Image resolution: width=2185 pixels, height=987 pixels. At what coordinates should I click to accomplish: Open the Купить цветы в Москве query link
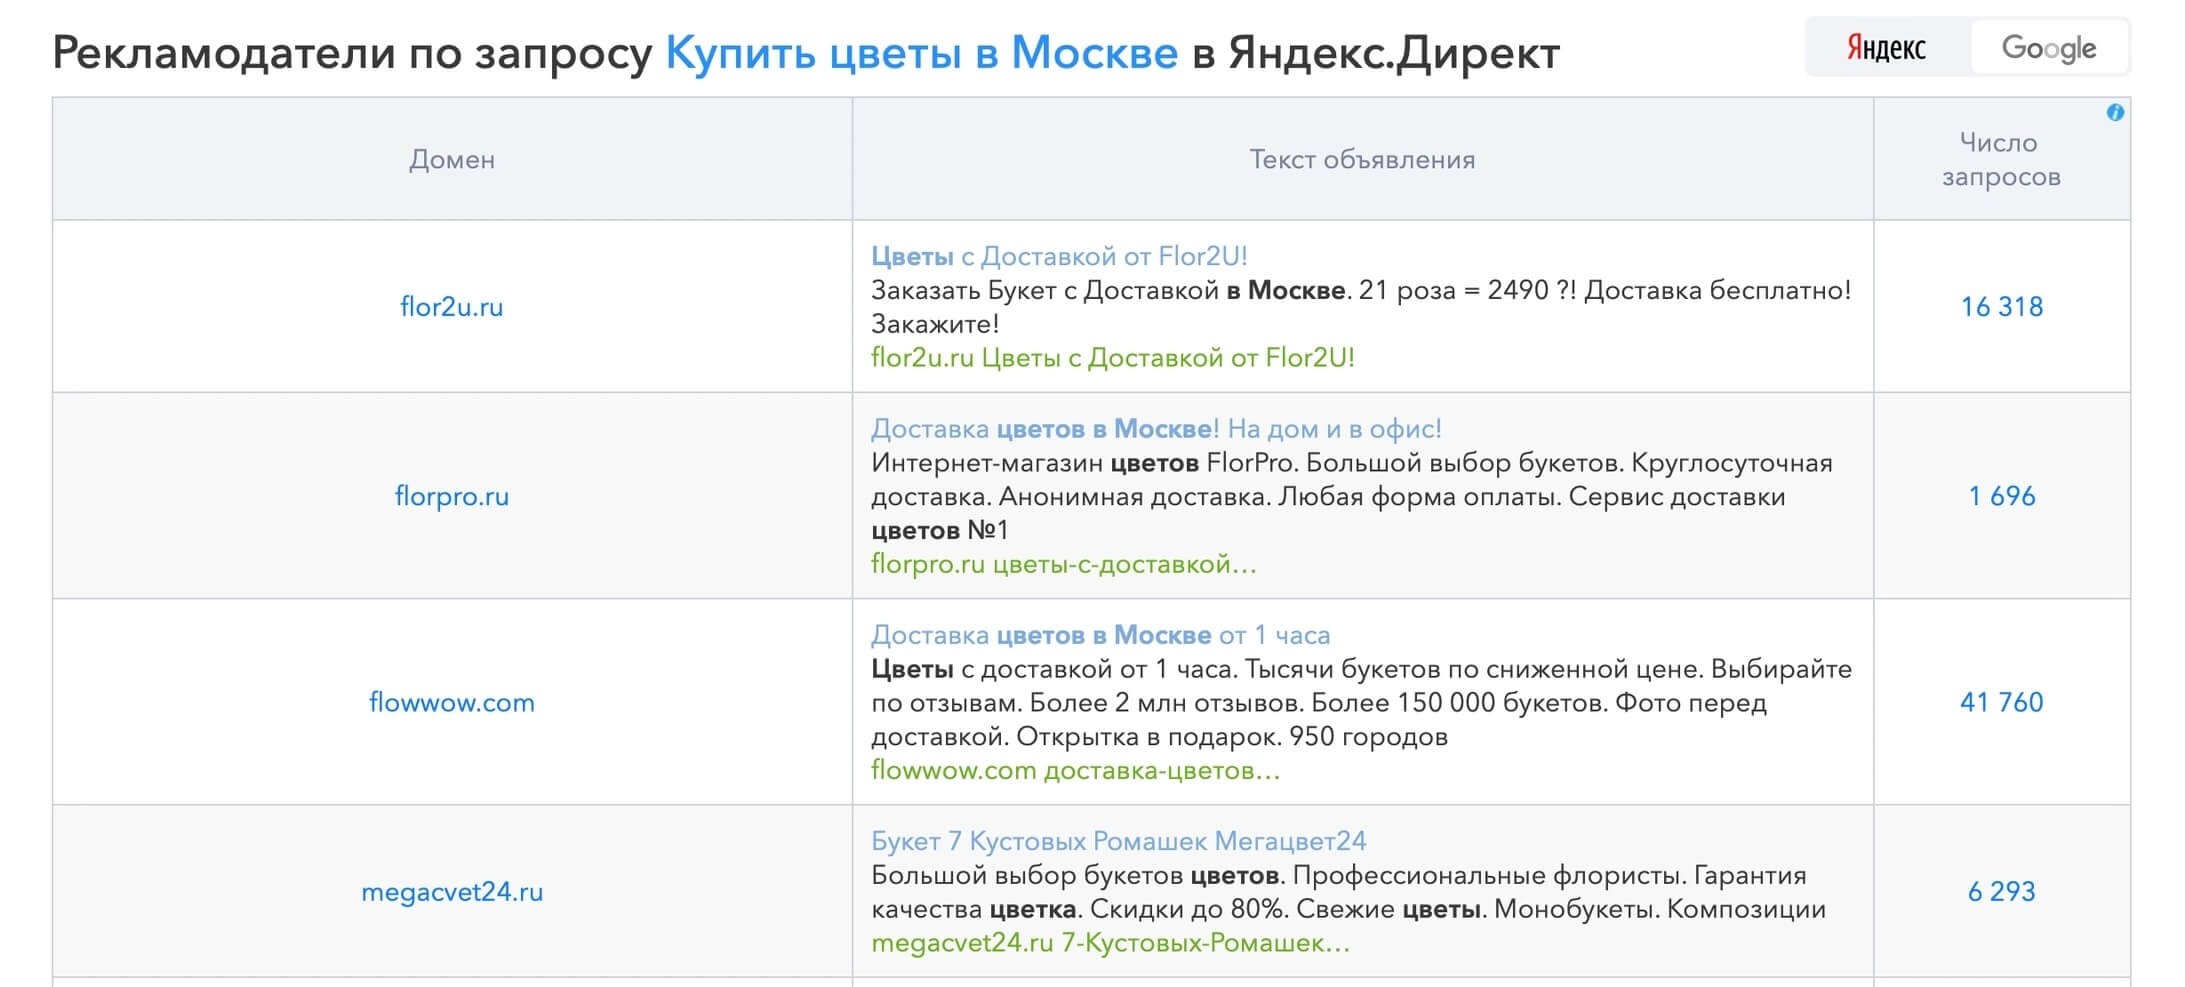coord(921,52)
